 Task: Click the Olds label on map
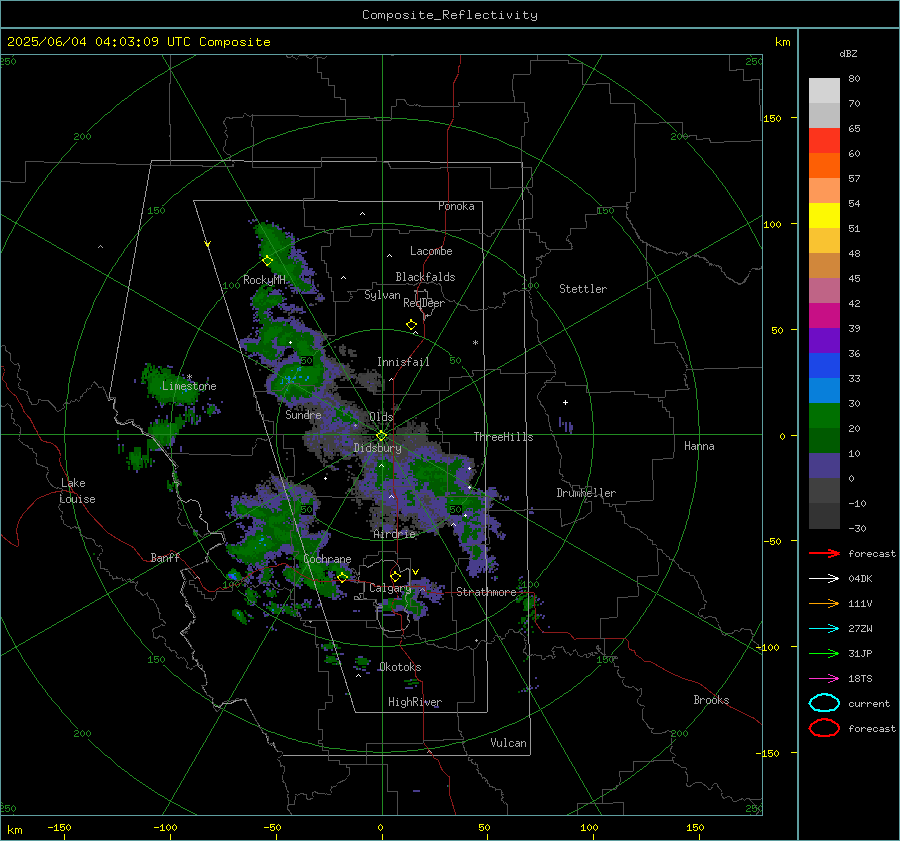click(381, 417)
